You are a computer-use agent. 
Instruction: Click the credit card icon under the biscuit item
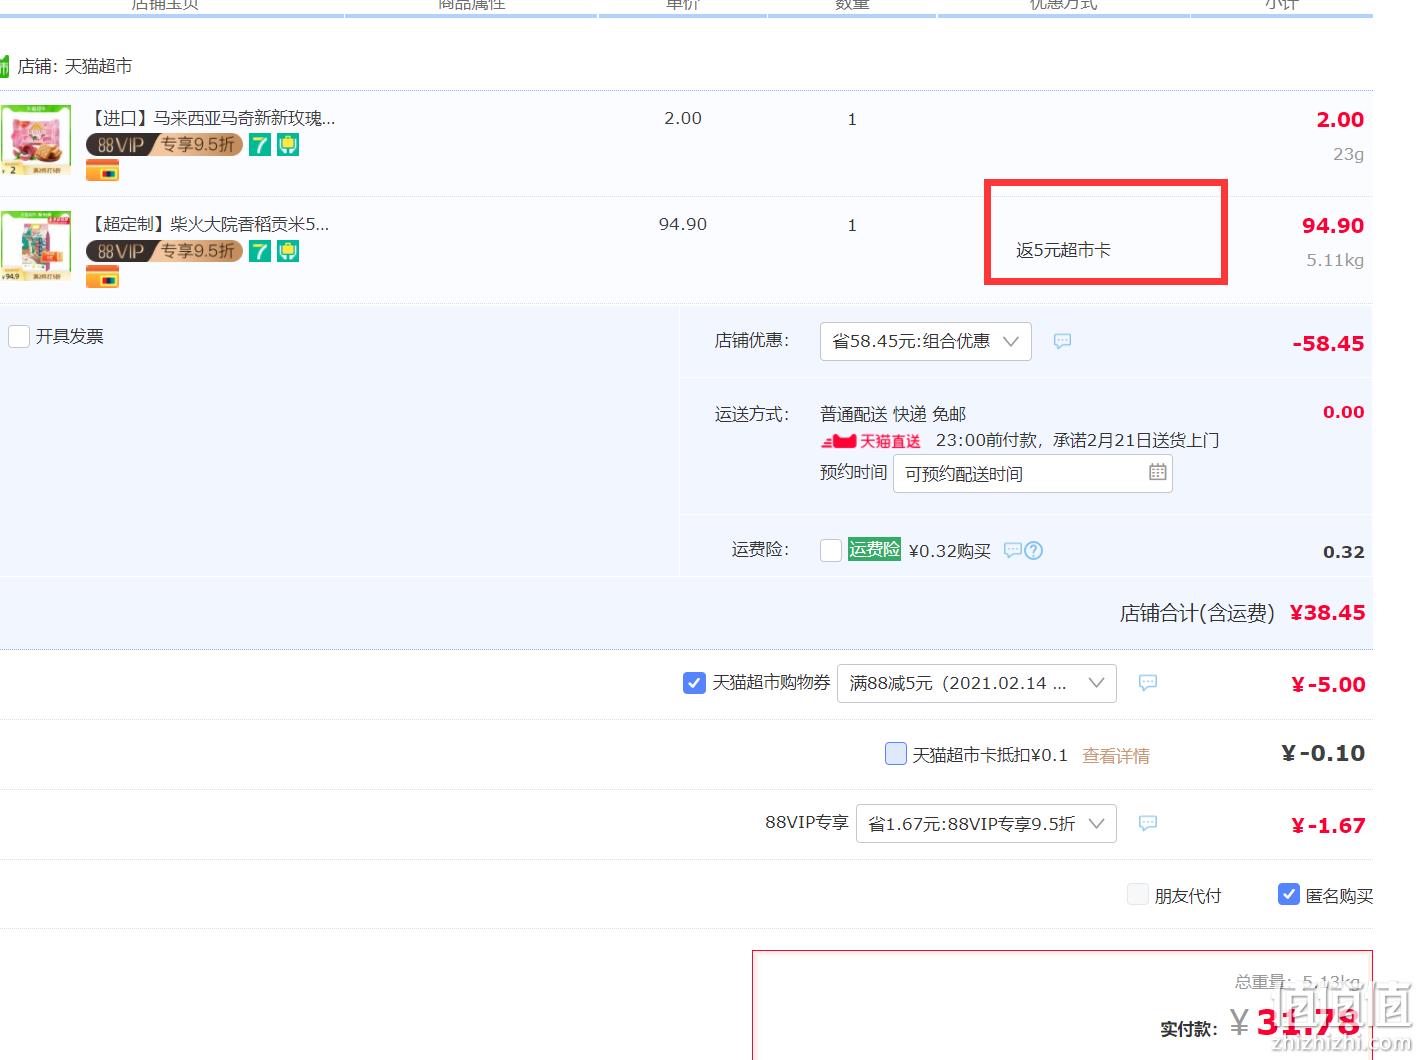coord(103,172)
